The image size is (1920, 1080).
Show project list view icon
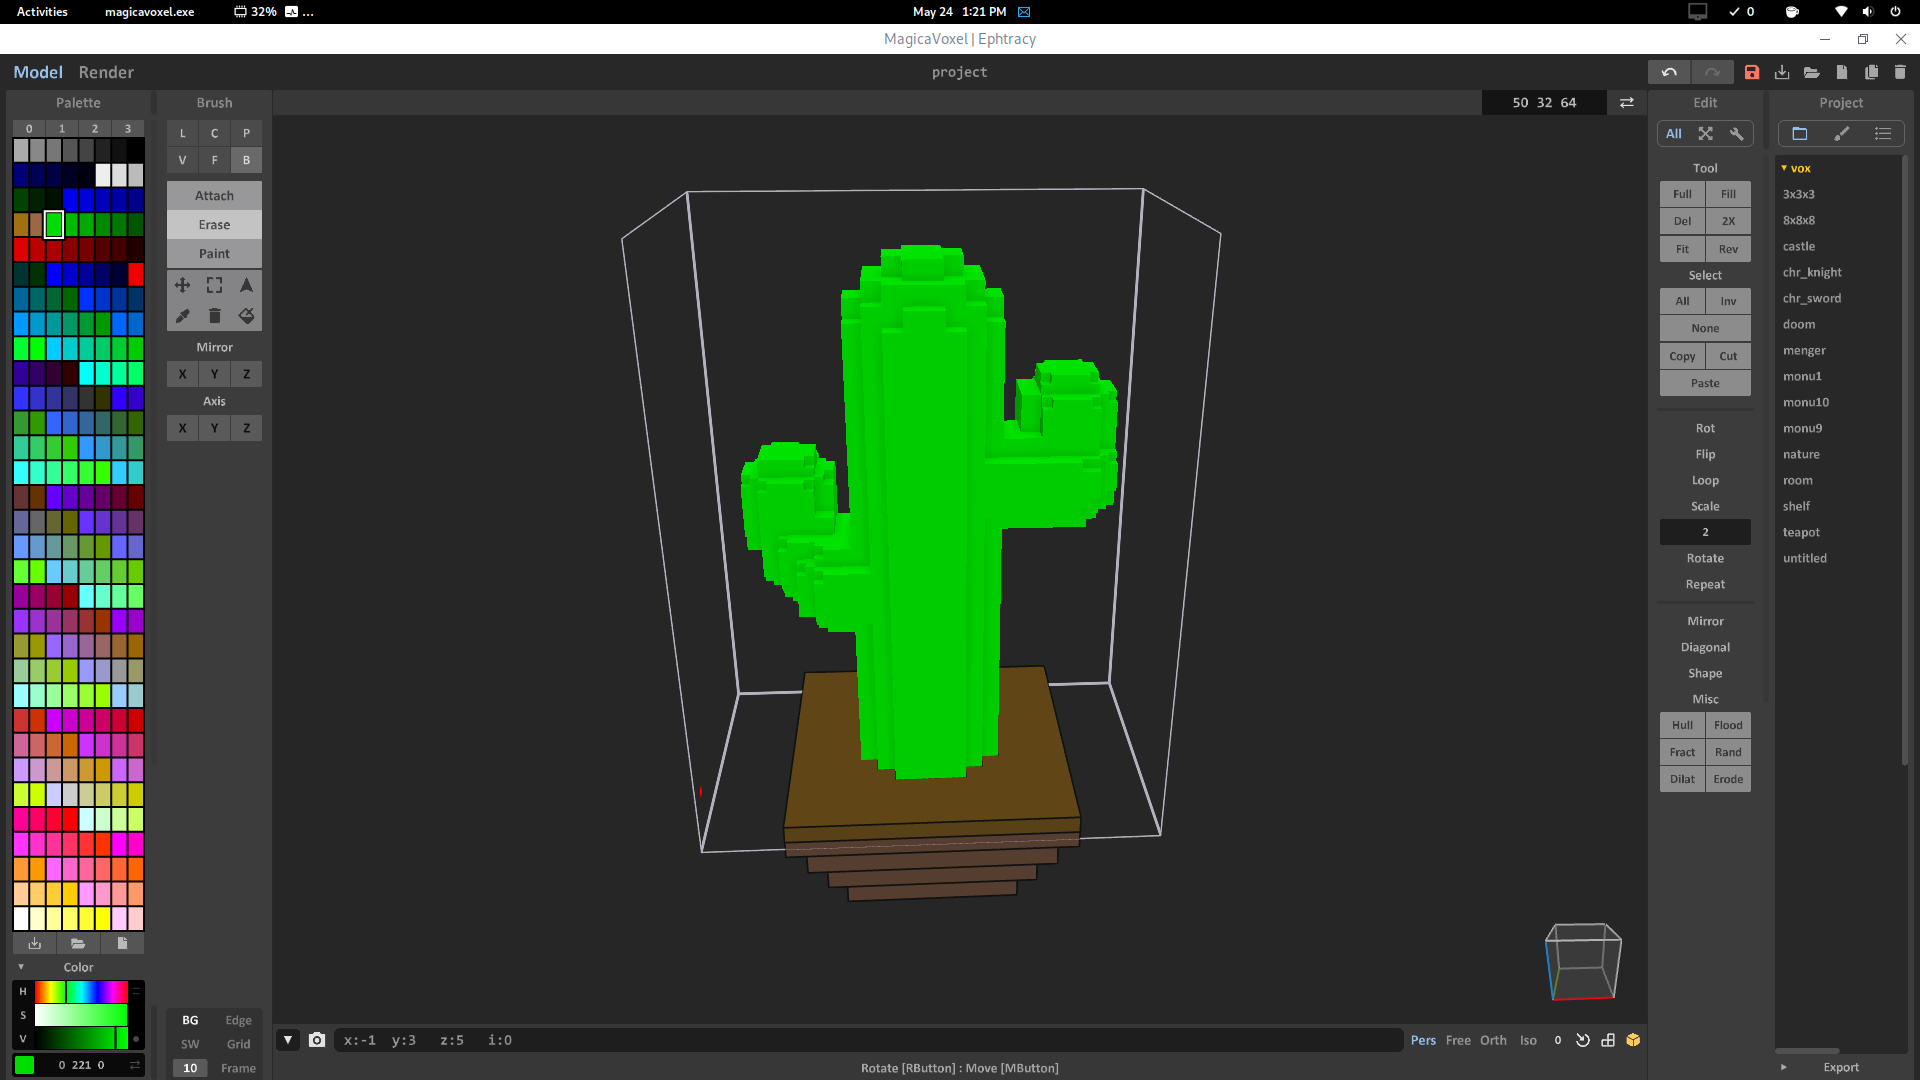click(x=1883, y=134)
